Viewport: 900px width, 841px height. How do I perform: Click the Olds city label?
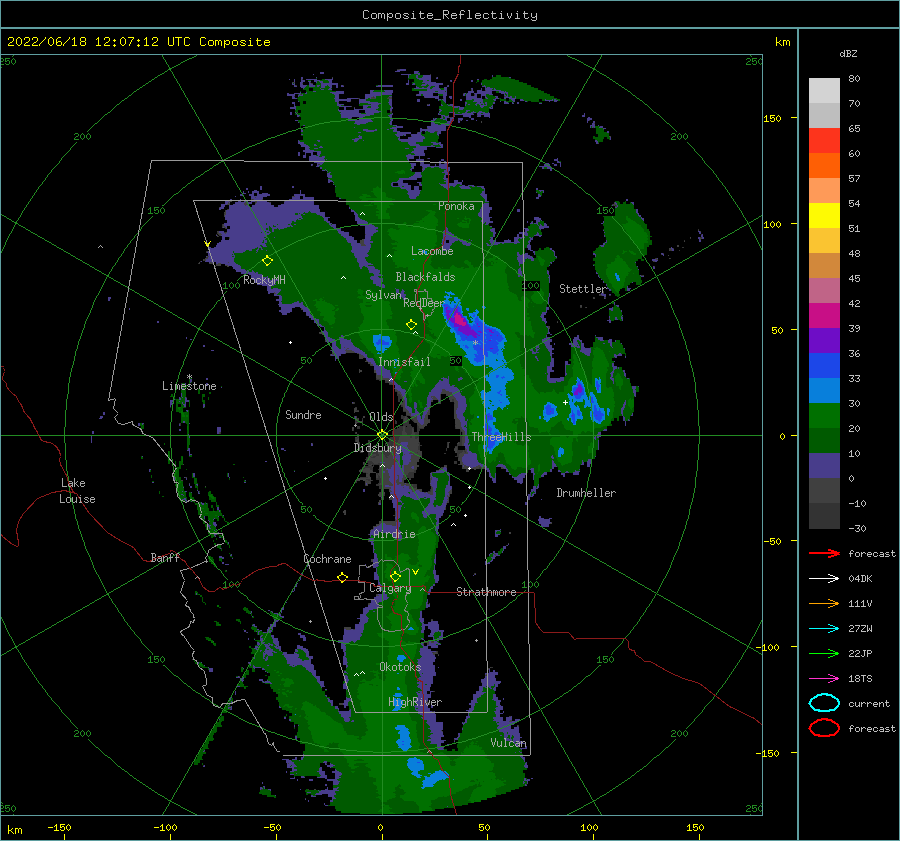click(381, 417)
